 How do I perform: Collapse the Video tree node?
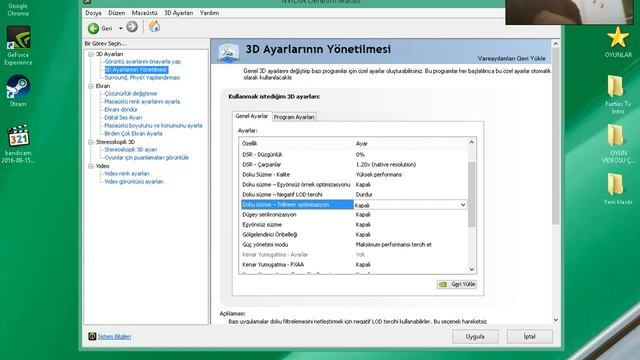coord(91,166)
